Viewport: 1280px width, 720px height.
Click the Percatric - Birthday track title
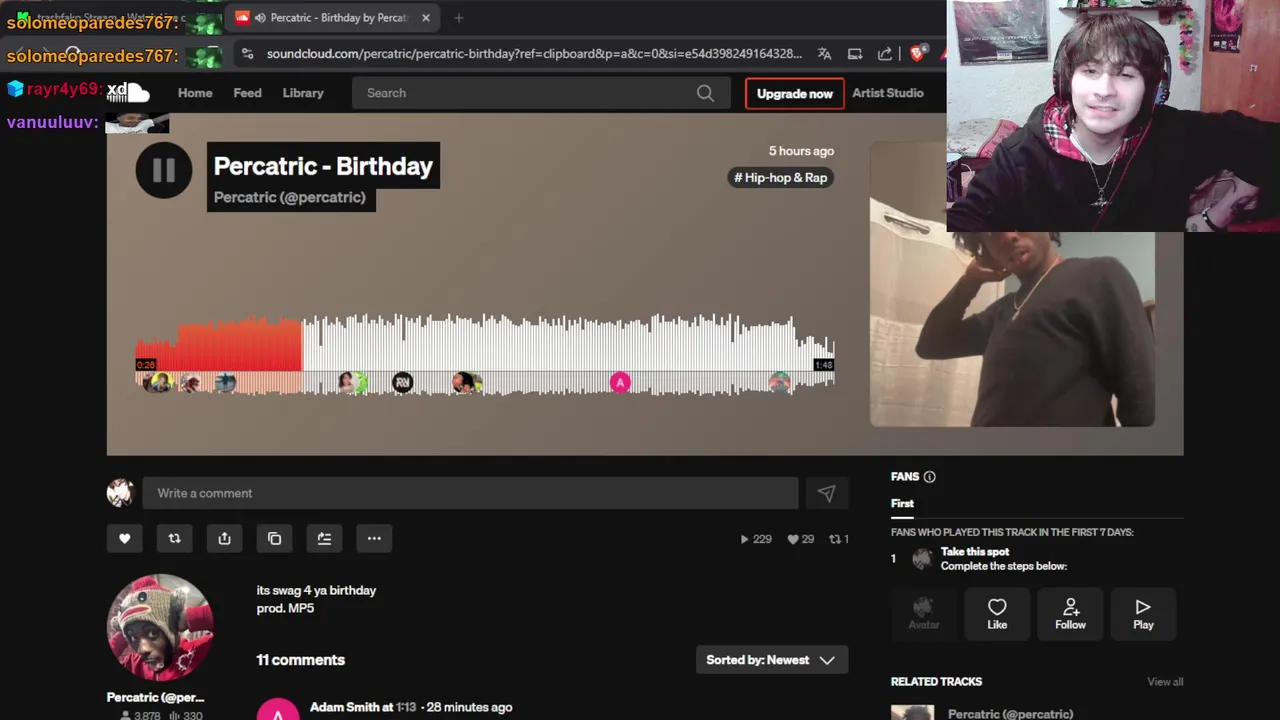[323, 166]
